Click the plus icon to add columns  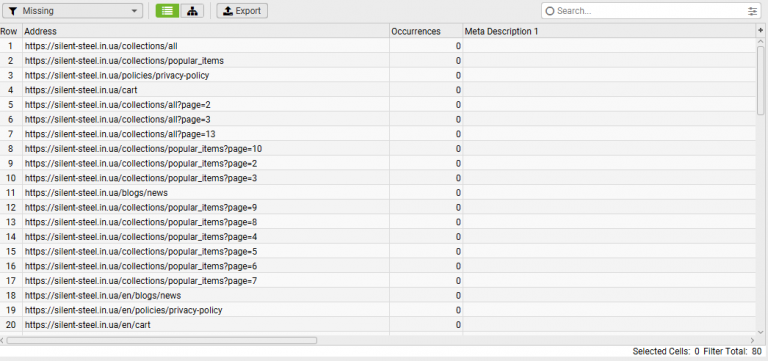[761, 30]
